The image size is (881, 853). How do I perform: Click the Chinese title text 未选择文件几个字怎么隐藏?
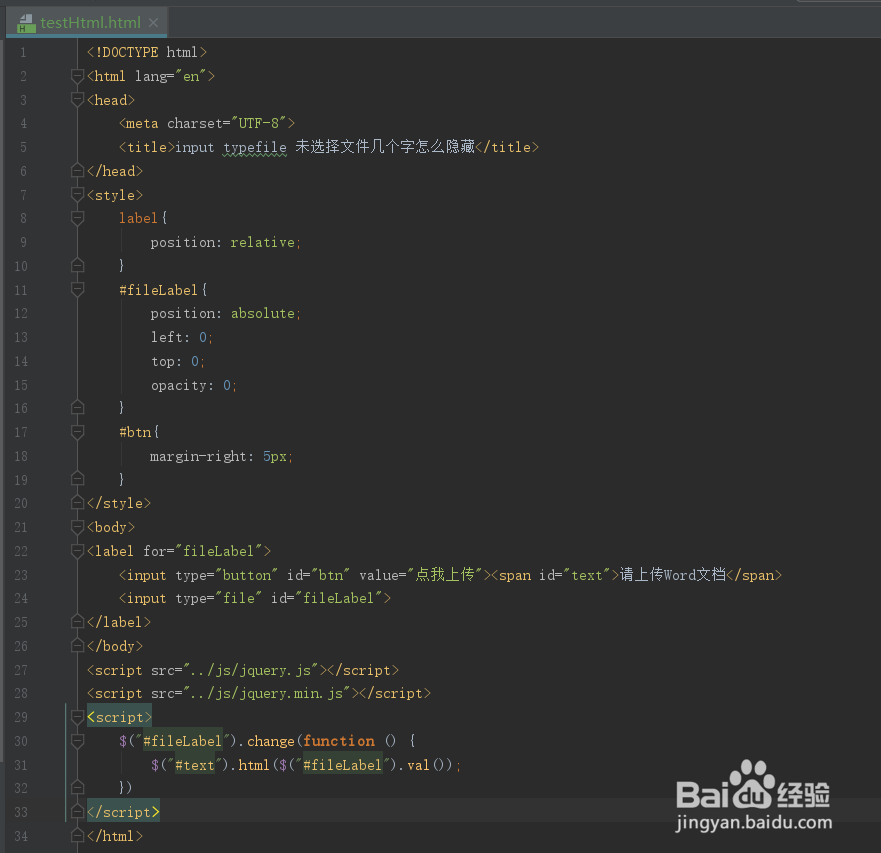pyautogui.click(x=385, y=147)
